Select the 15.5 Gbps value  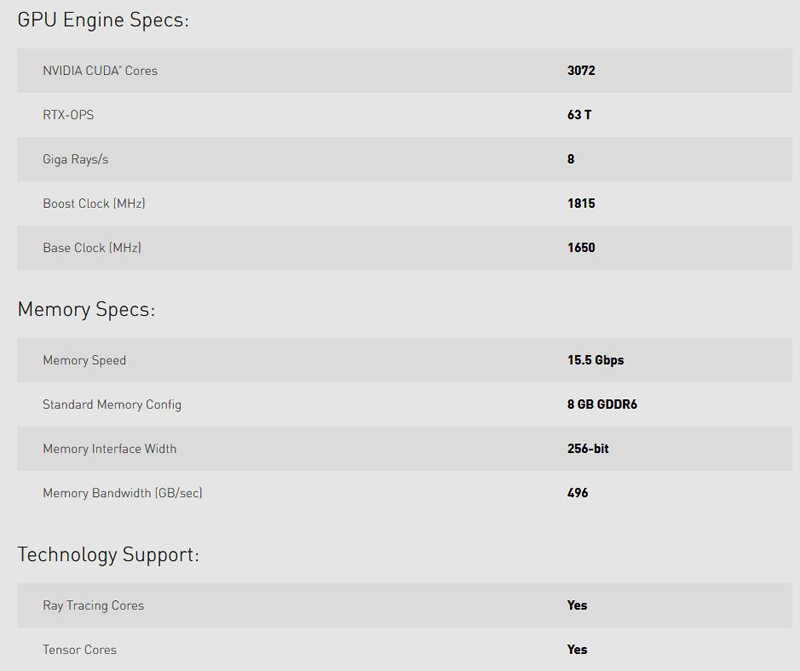tap(595, 360)
